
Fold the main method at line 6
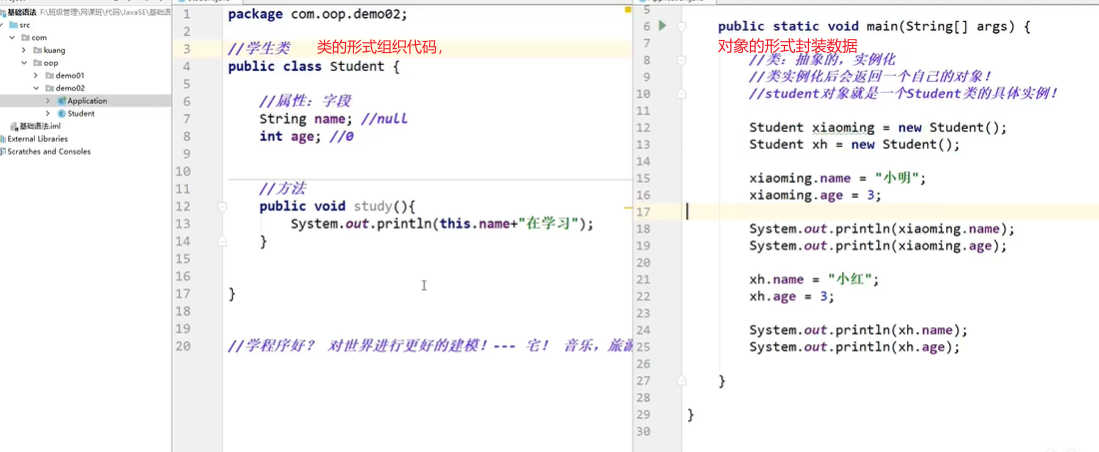coord(680,27)
